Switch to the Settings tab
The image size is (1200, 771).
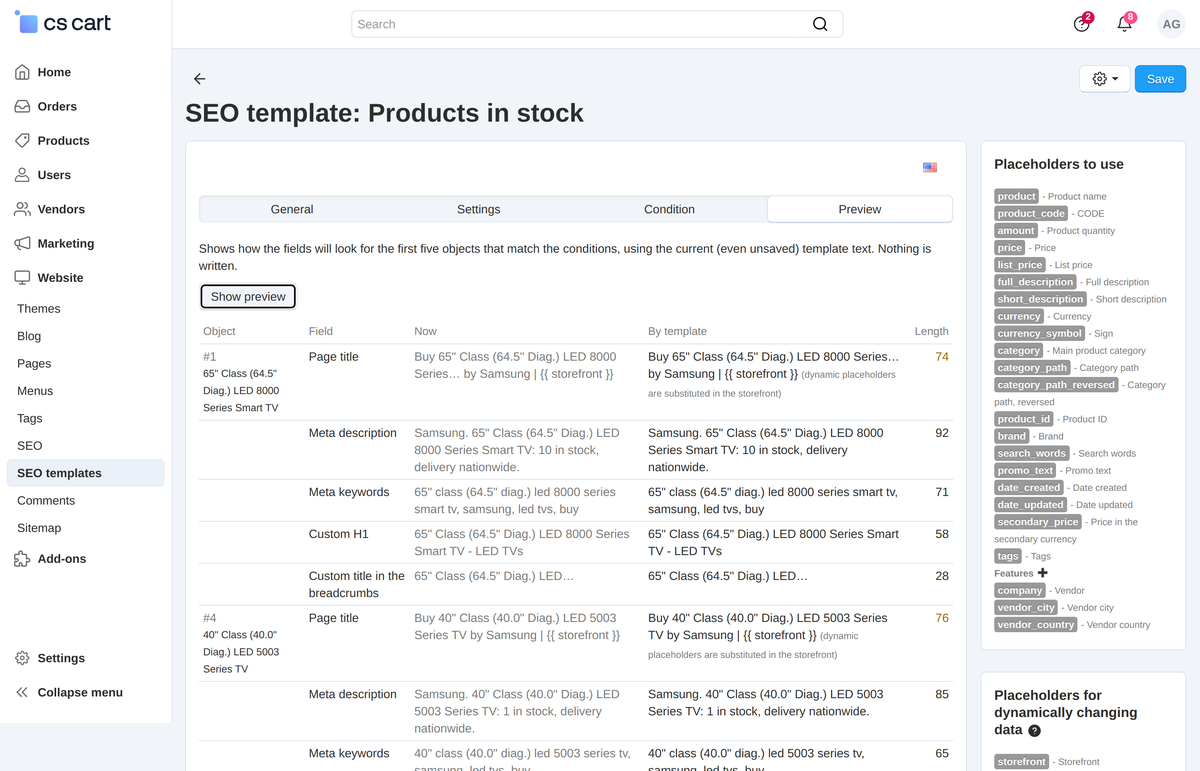tap(479, 209)
